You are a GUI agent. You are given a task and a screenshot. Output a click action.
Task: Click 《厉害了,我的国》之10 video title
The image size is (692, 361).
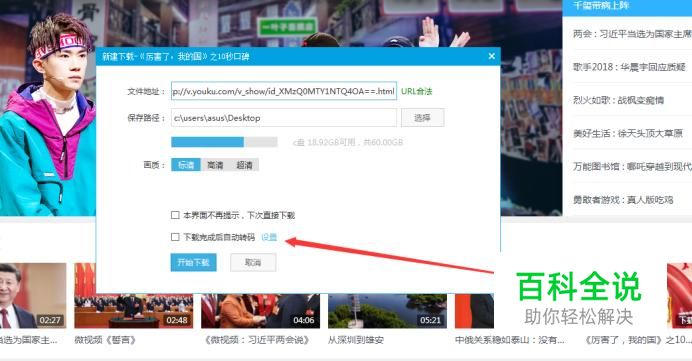[x=638, y=340]
